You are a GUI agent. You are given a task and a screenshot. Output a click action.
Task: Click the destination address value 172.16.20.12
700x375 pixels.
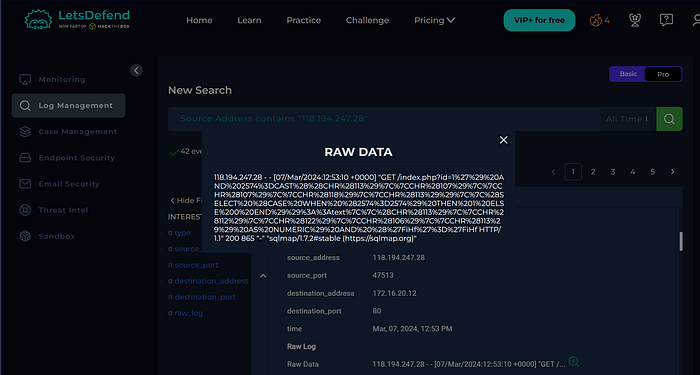pyautogui.click(x=396, y=293)
